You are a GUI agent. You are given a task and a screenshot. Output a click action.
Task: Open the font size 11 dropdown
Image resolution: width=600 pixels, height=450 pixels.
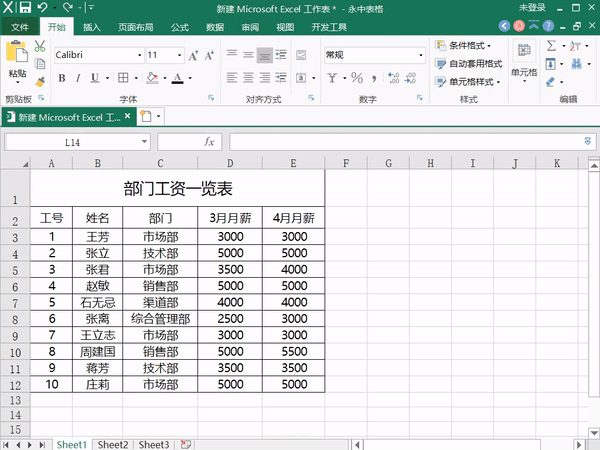179,55
